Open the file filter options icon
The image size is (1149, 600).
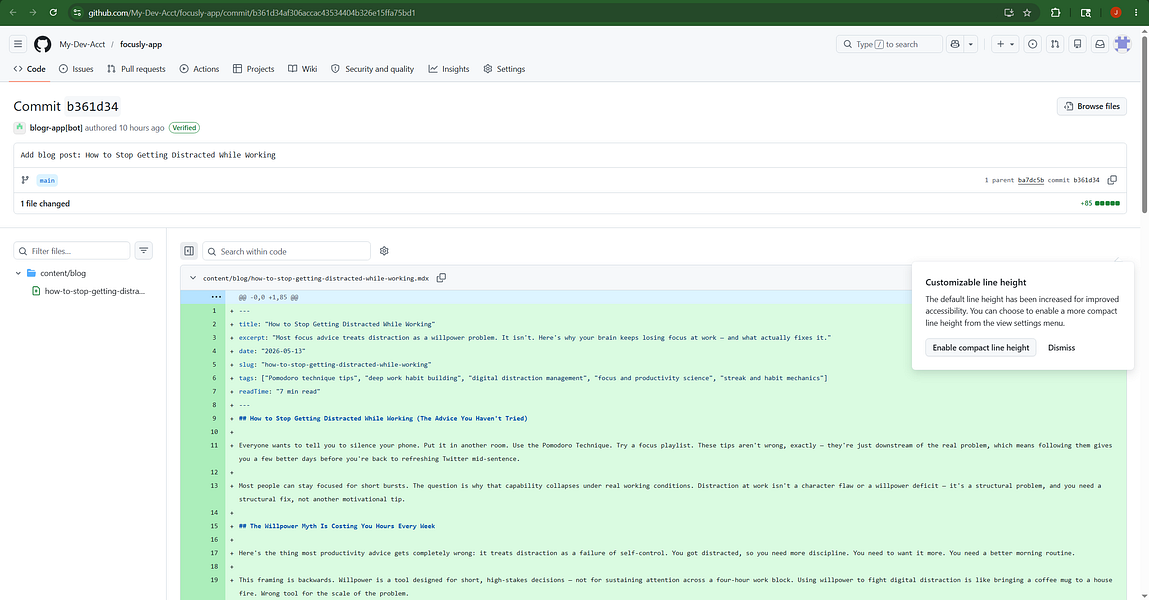pos(144,251)
